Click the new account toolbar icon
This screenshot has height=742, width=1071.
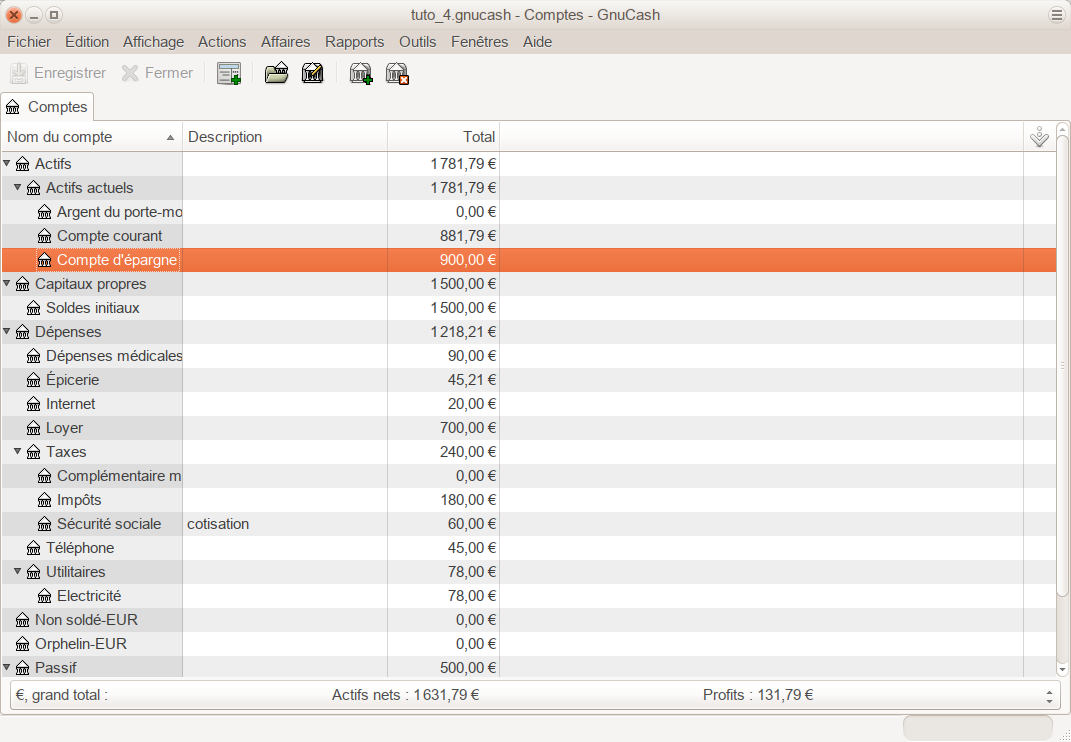point(361,73)
